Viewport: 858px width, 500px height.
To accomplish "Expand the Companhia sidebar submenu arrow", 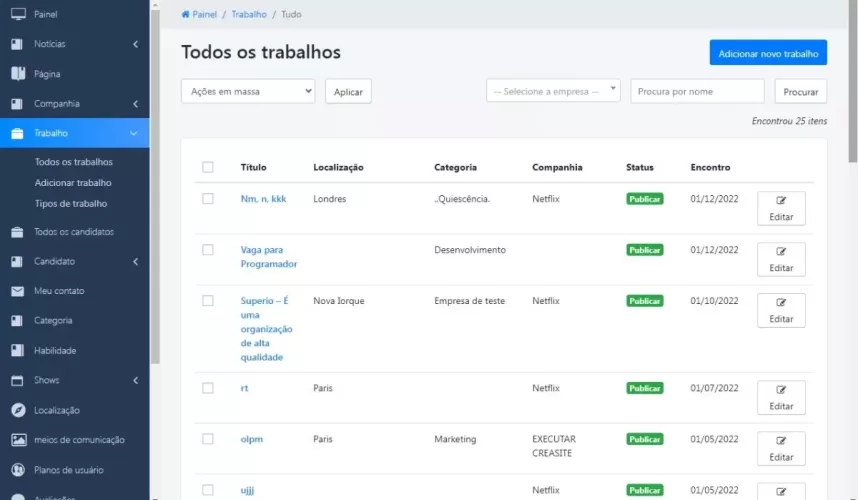I will point(135,104).
